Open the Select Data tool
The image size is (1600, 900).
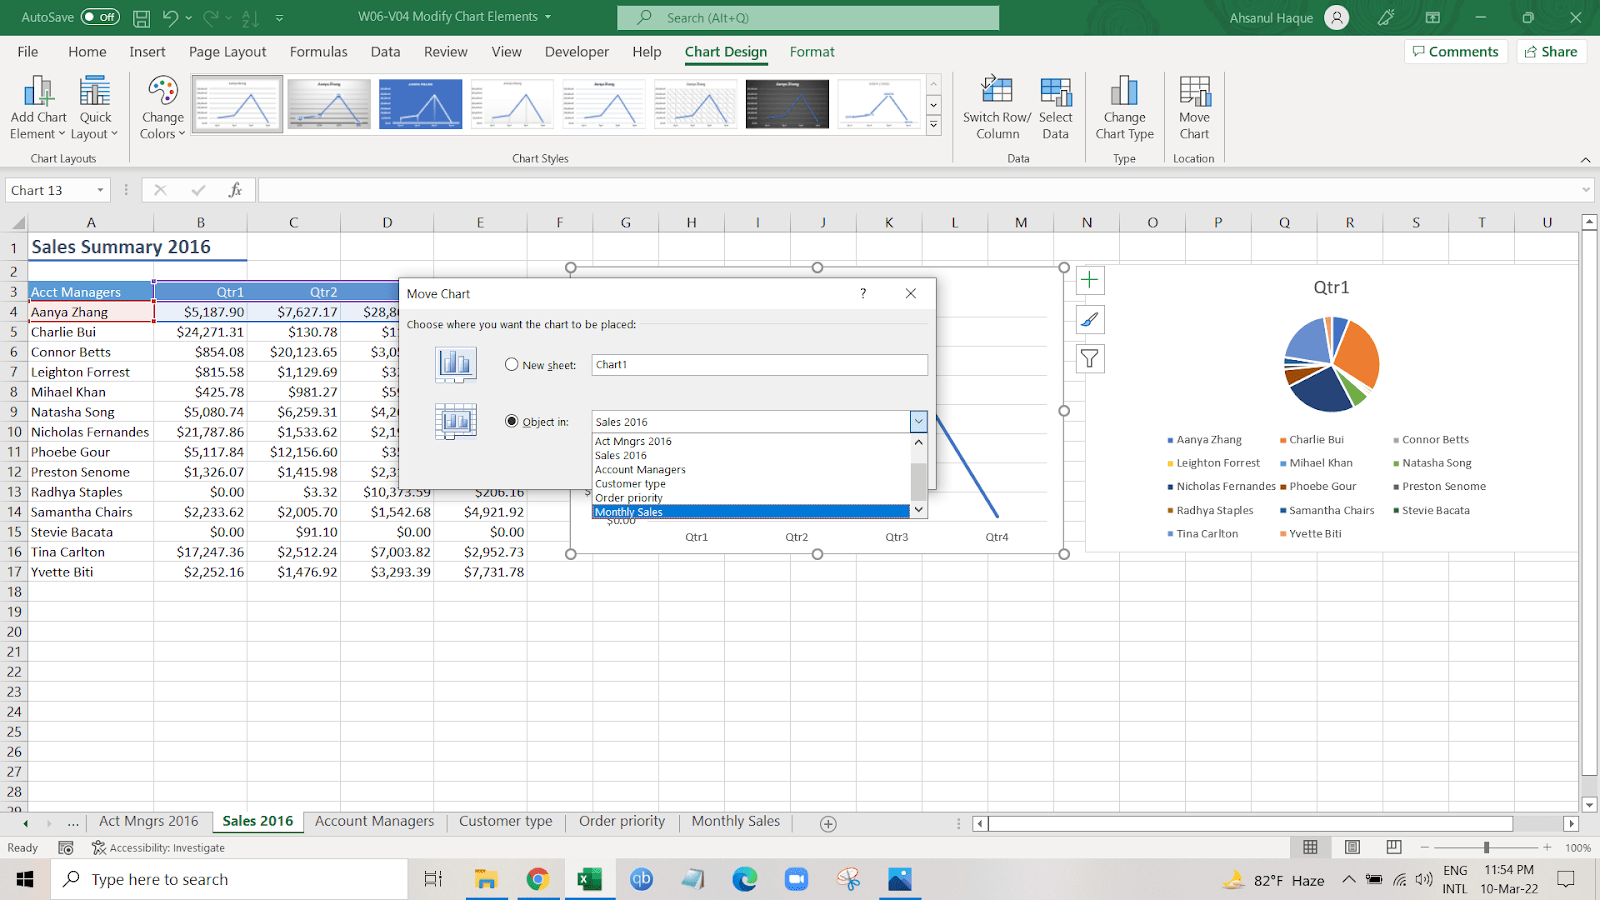(x=1055, y=93)
